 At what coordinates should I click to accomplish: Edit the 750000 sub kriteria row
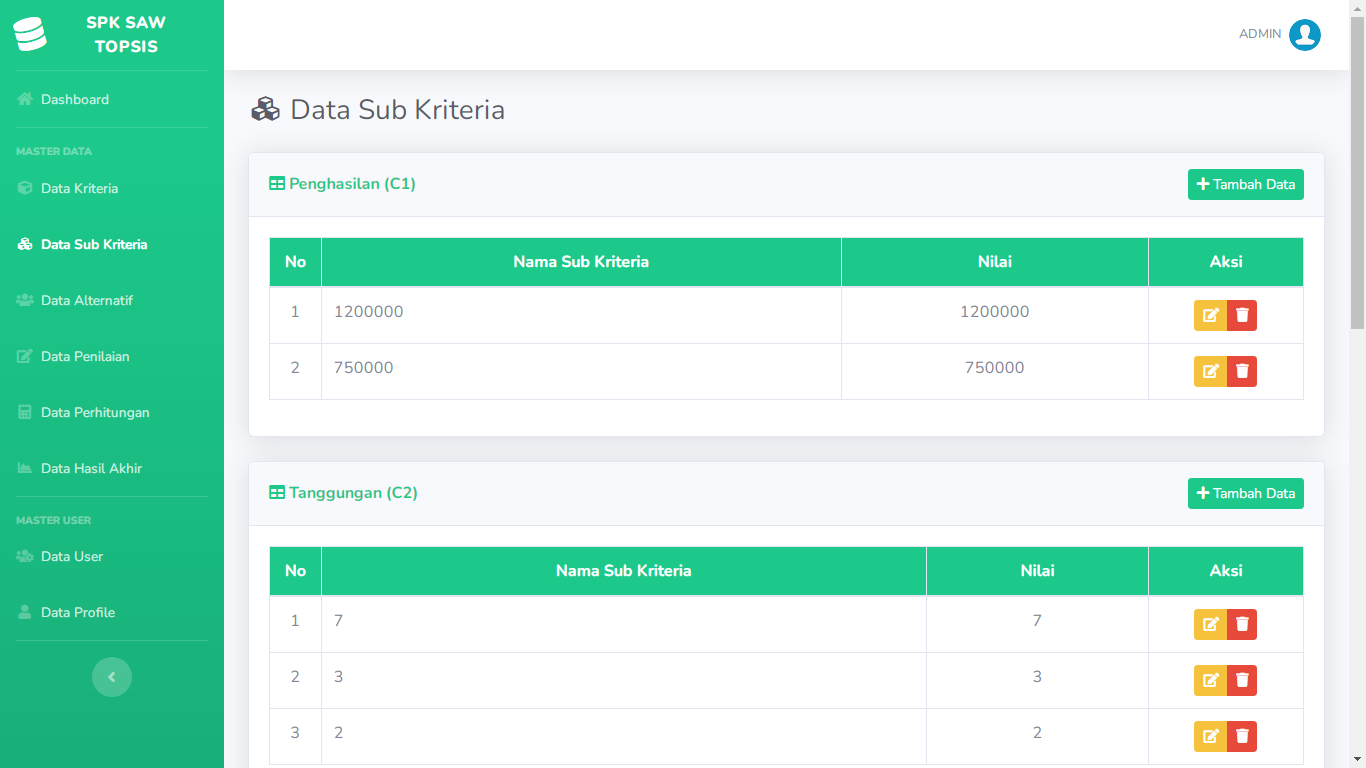[x=1210, y=371]
